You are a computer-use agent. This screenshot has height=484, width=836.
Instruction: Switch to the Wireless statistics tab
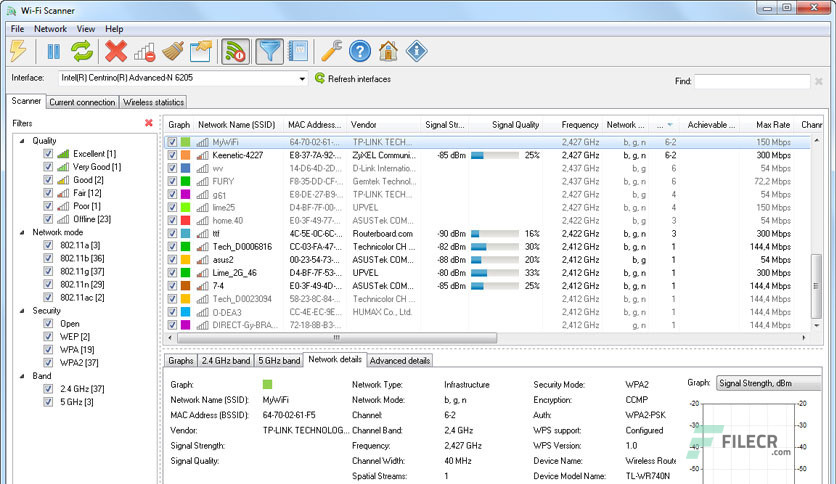(x=153, y=102)
